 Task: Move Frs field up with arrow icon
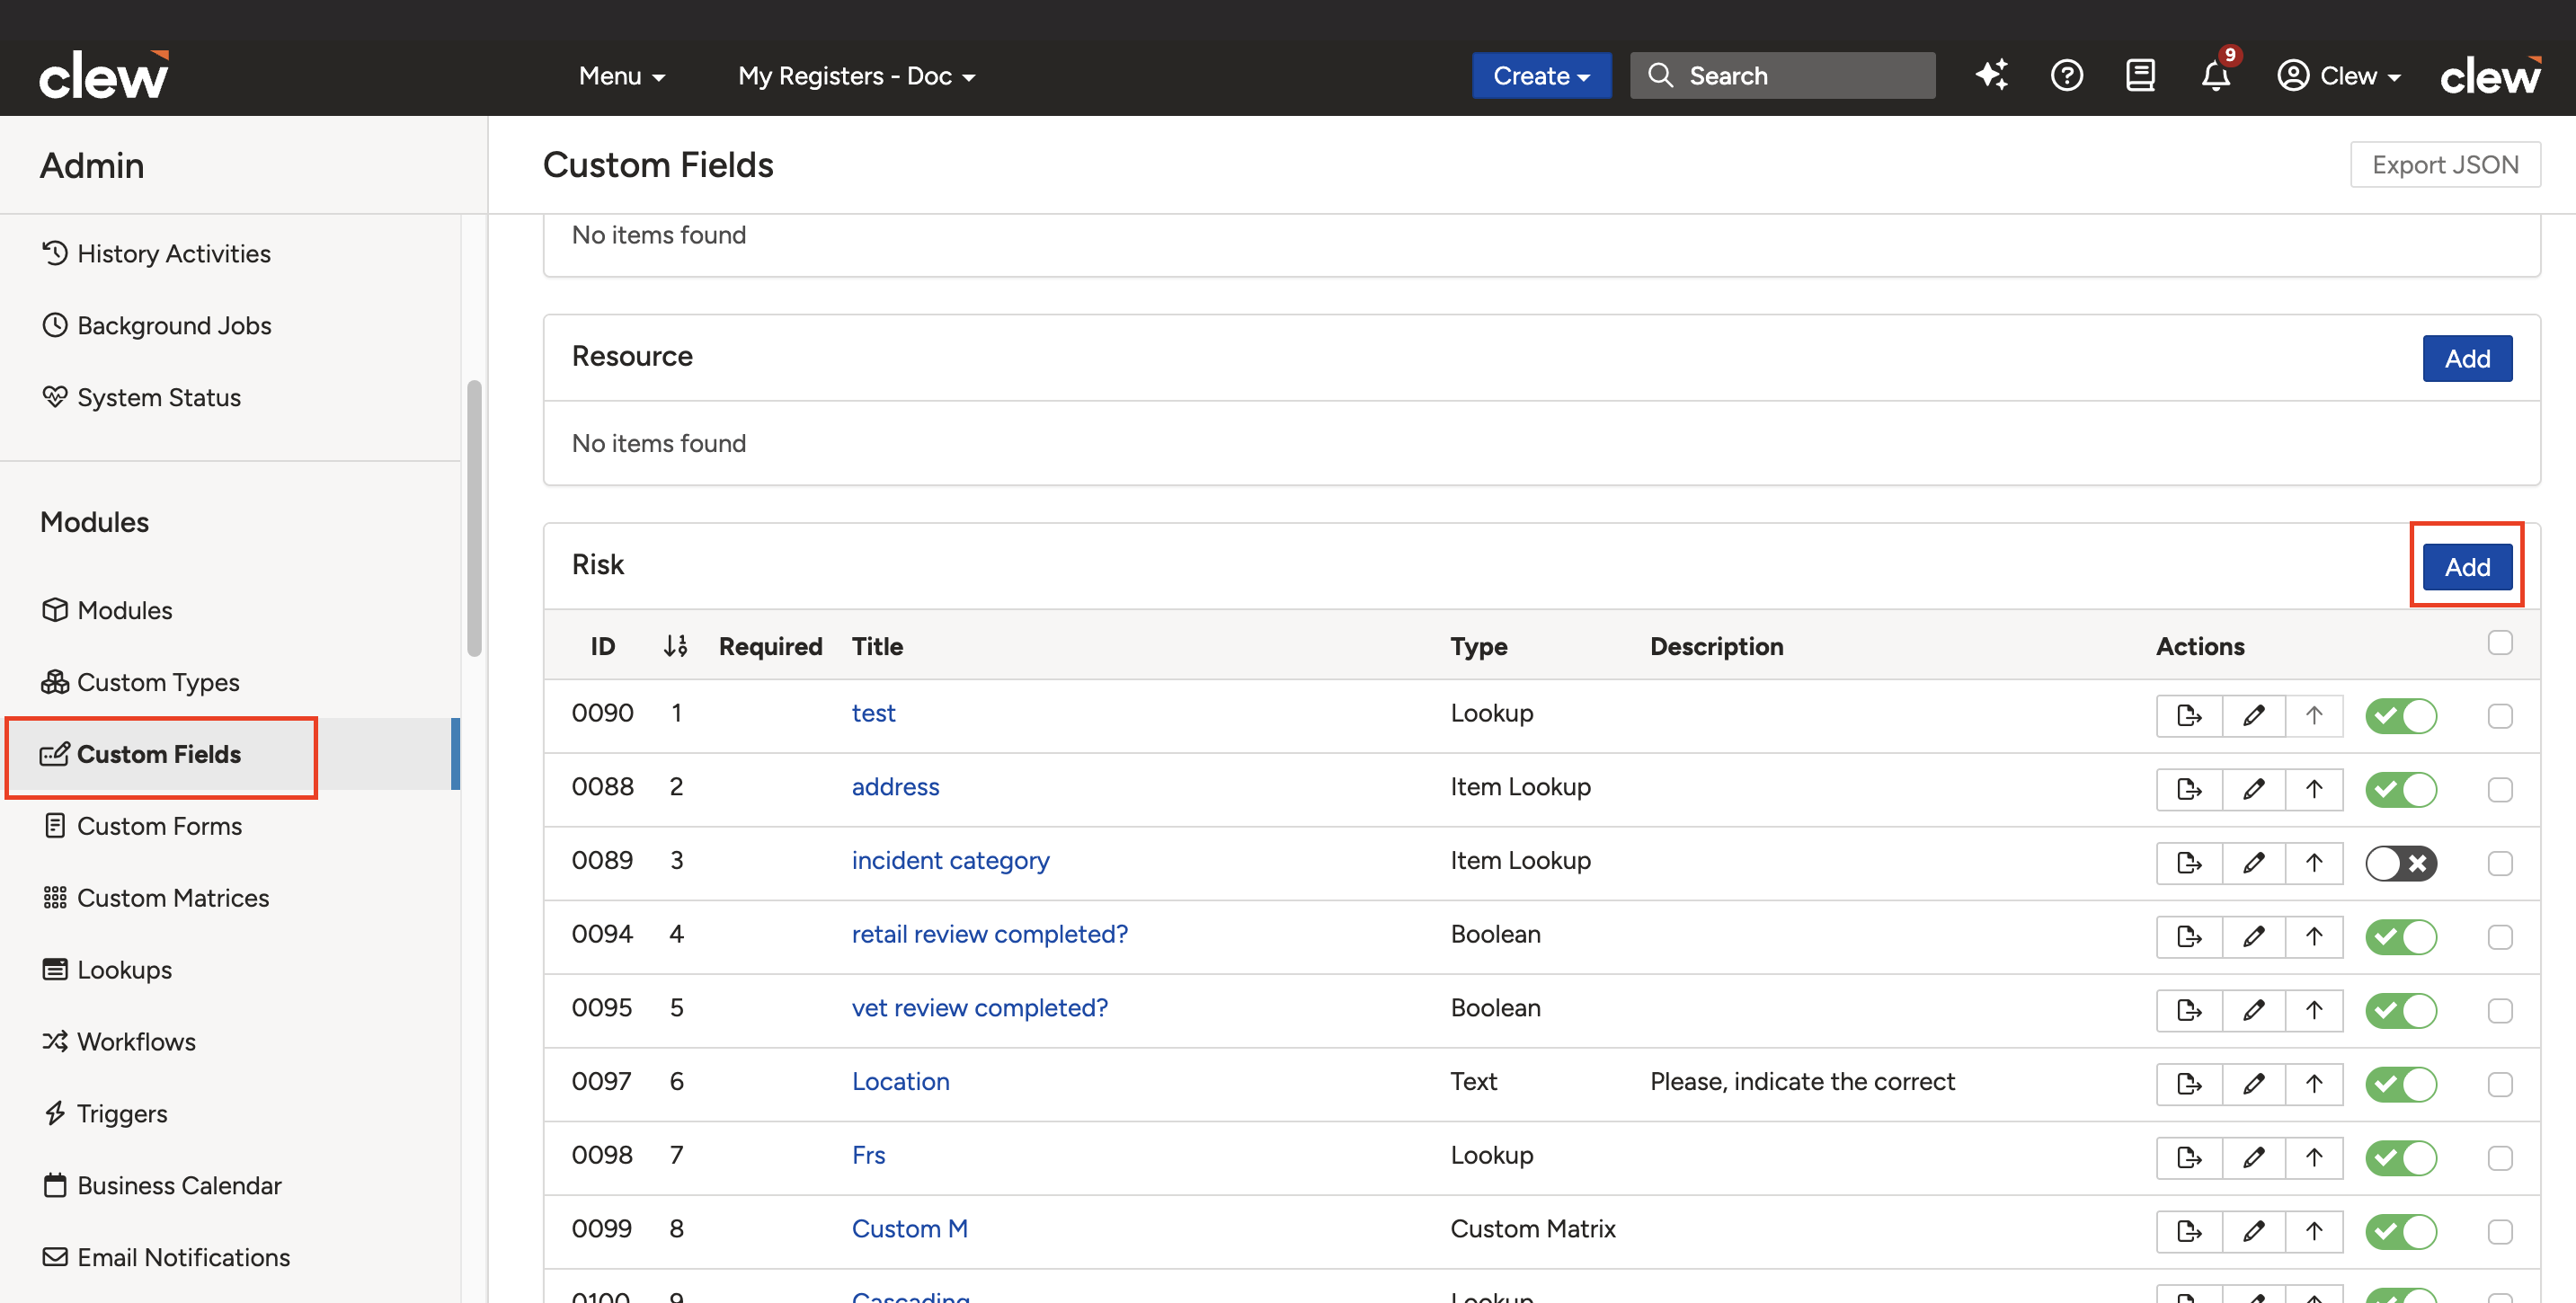click(2314, 1158)
